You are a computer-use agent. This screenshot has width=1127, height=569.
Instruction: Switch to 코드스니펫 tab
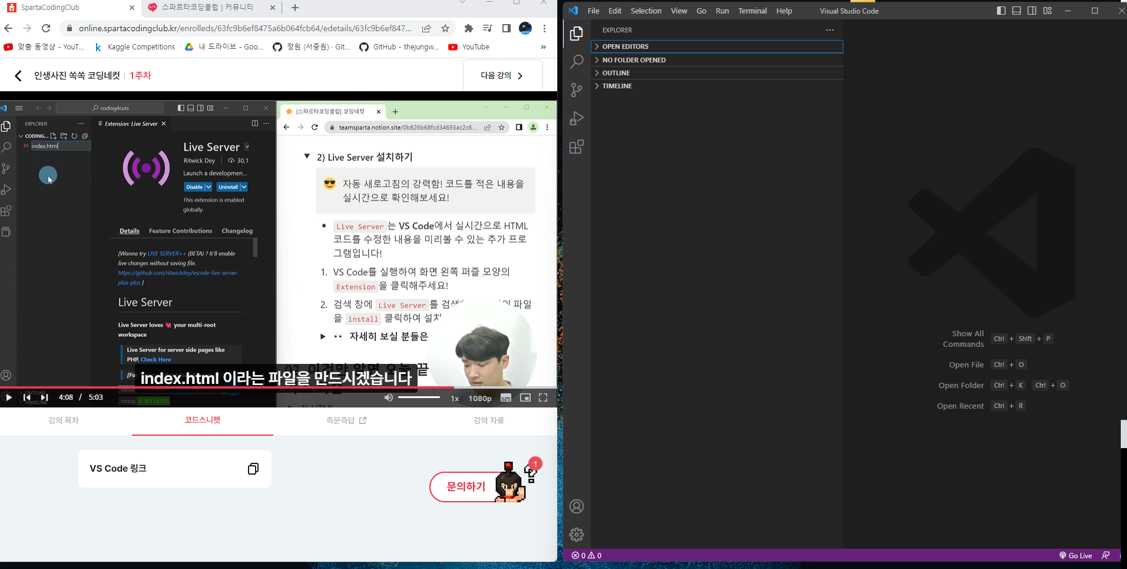click(x=203, y=420)
